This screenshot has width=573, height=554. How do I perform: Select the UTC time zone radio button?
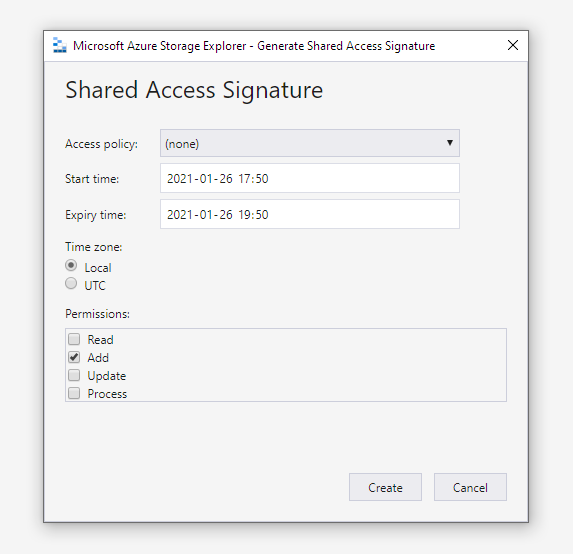pyautogui.click(x=71, y=283)
